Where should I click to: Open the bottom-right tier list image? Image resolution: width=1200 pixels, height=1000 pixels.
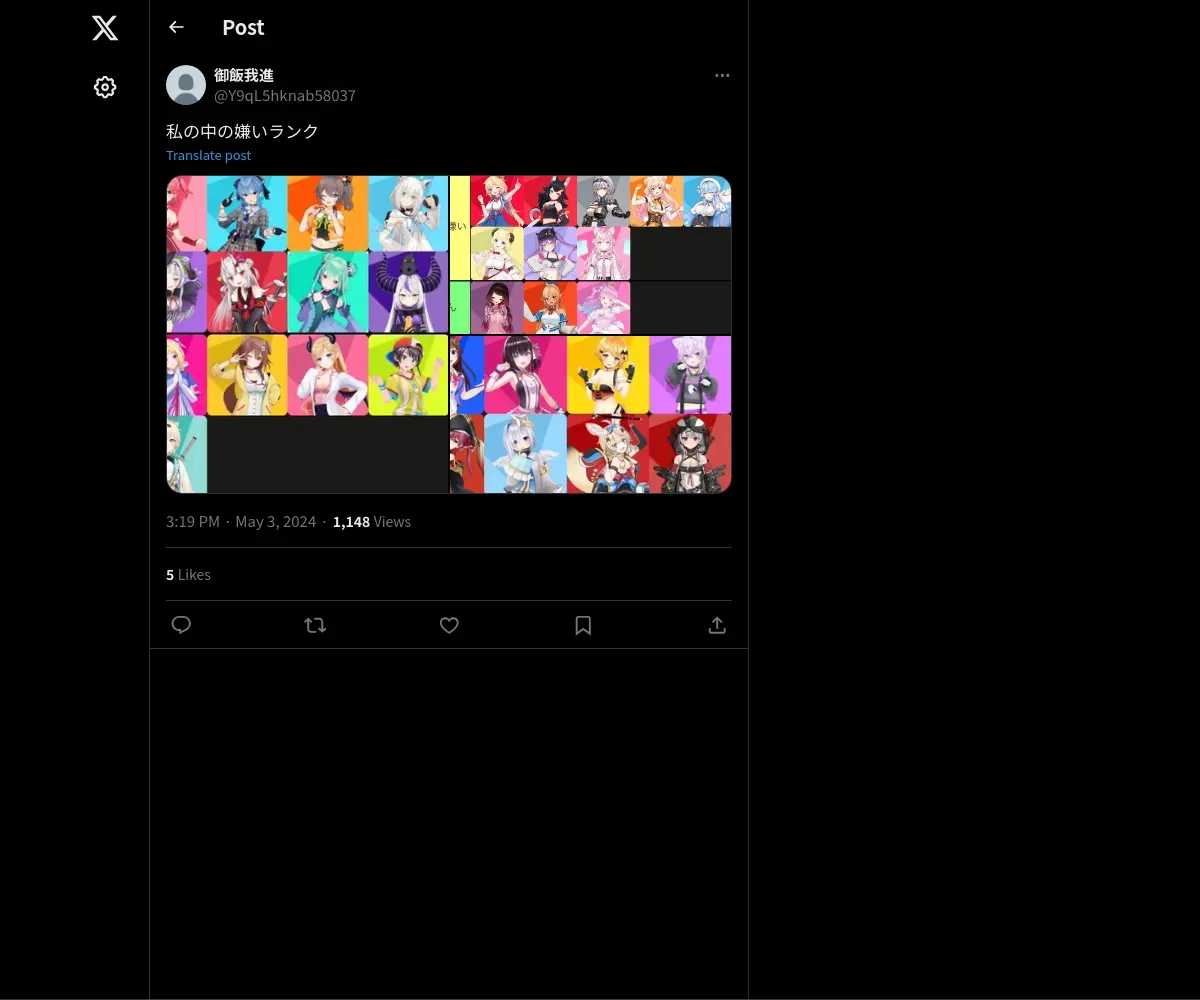coord(591,414)
